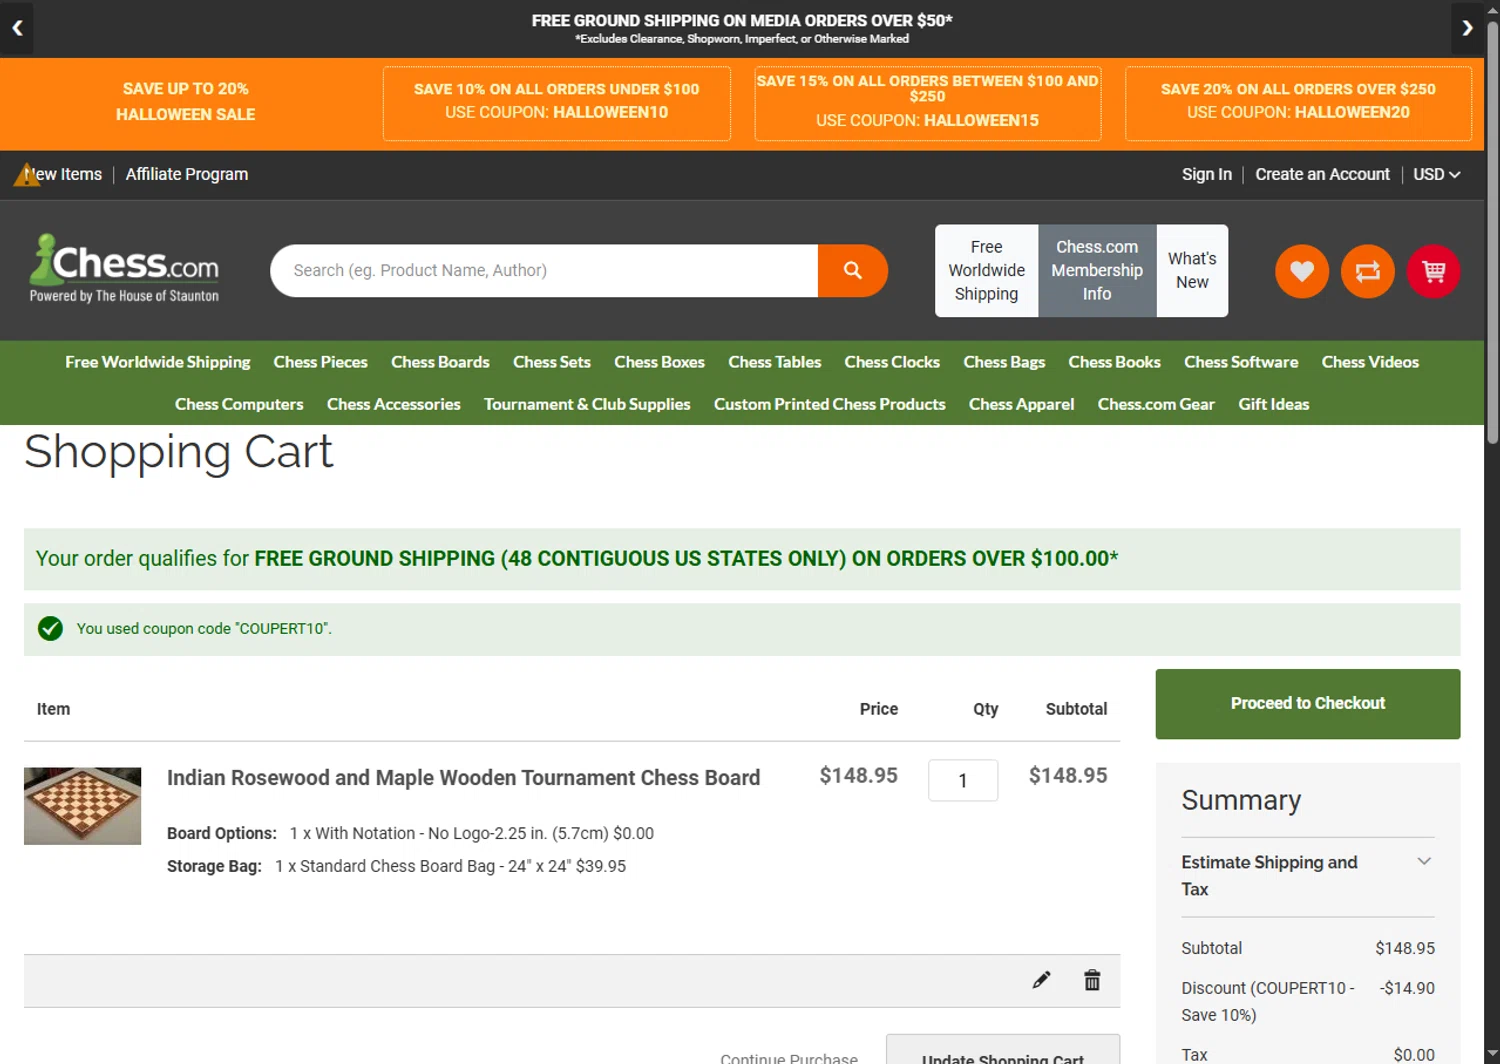The width and height of the screenshot is (1500, 1064).
Task: Open the Chess Accessories menu
Action: coord(393,404)
